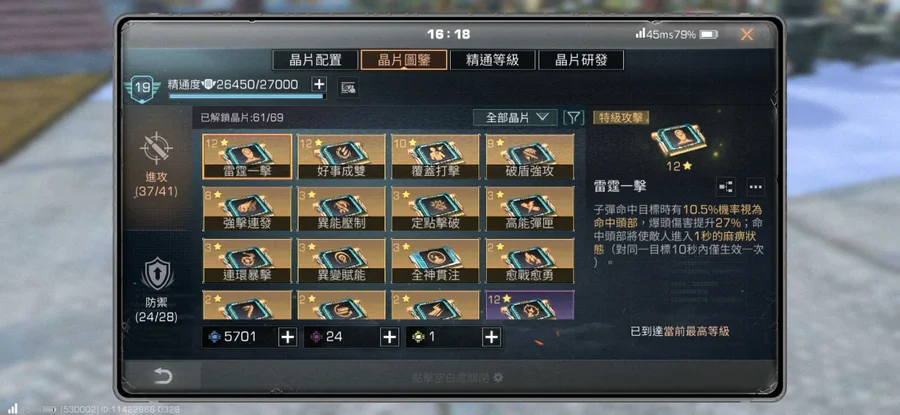This screenshot has height=415, width=900.
Task: Add mastery points with the plus button
Action: click(319, 84)
